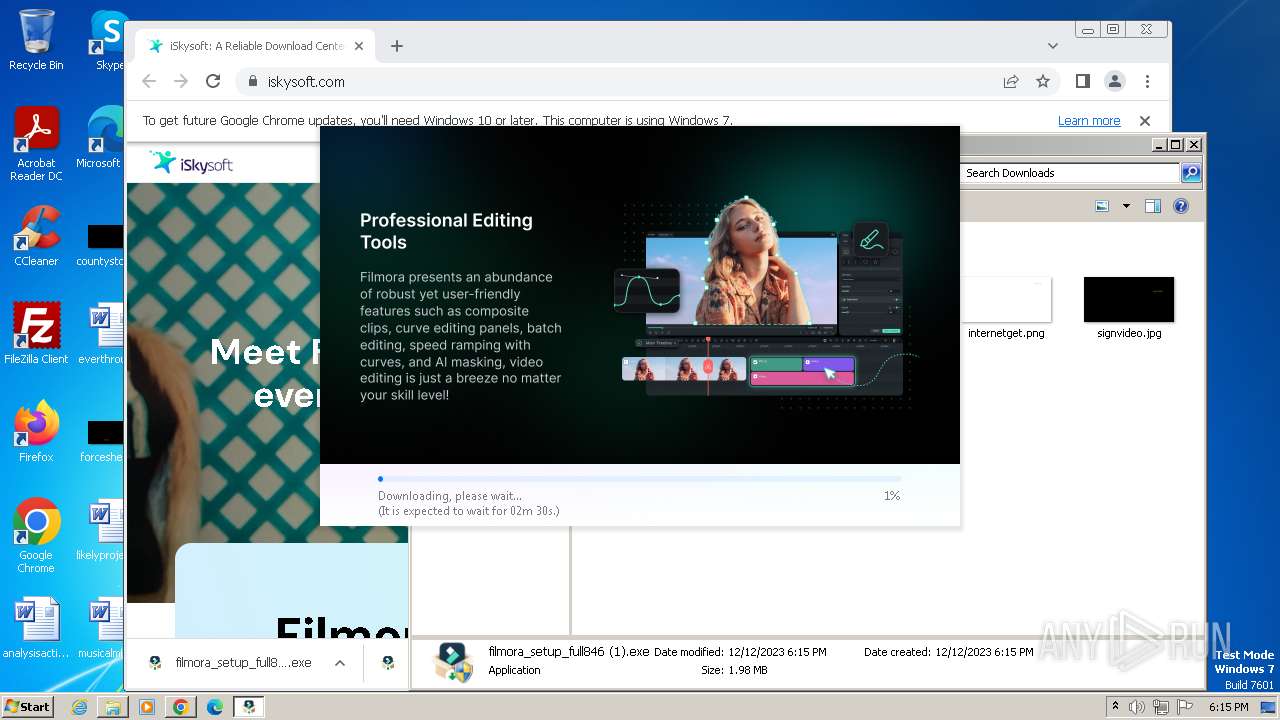Click the iSkysoft logo on webpage
The image size is (1280, 720).
tap(191, 163)
